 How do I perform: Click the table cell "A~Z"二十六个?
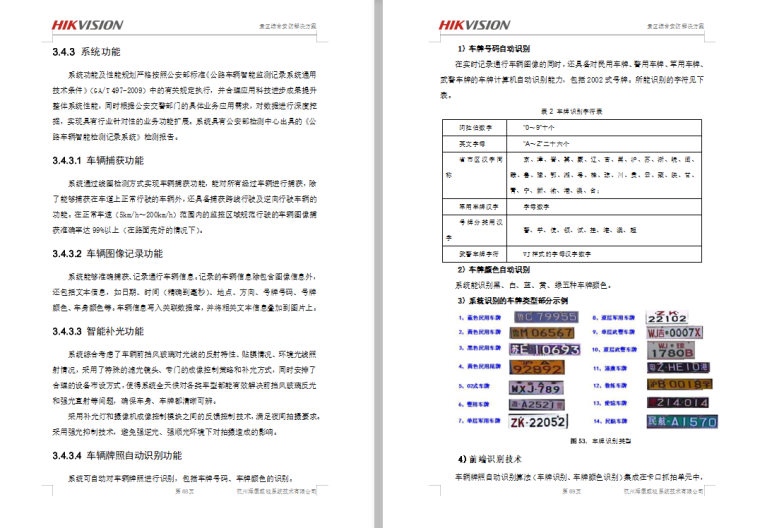coord(544,144)
